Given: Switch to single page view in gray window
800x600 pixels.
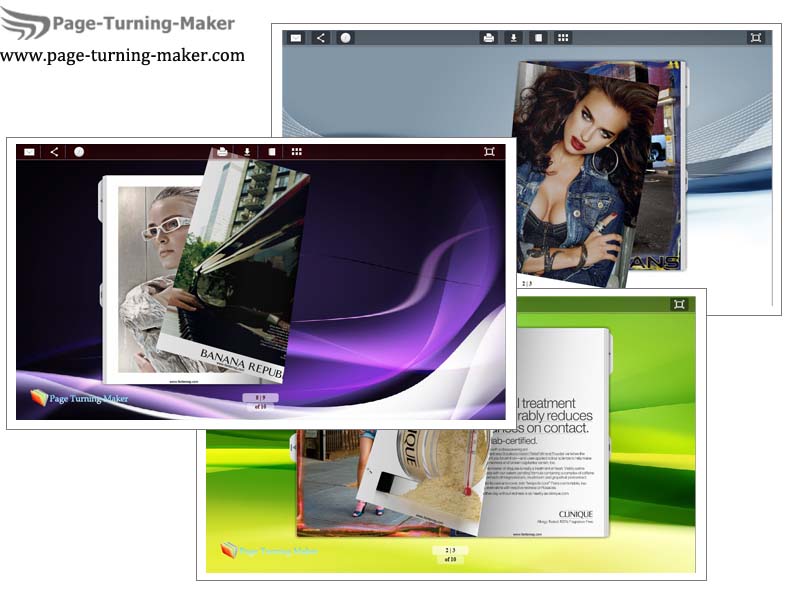Looking at the screenshot, I should point(538,38).
